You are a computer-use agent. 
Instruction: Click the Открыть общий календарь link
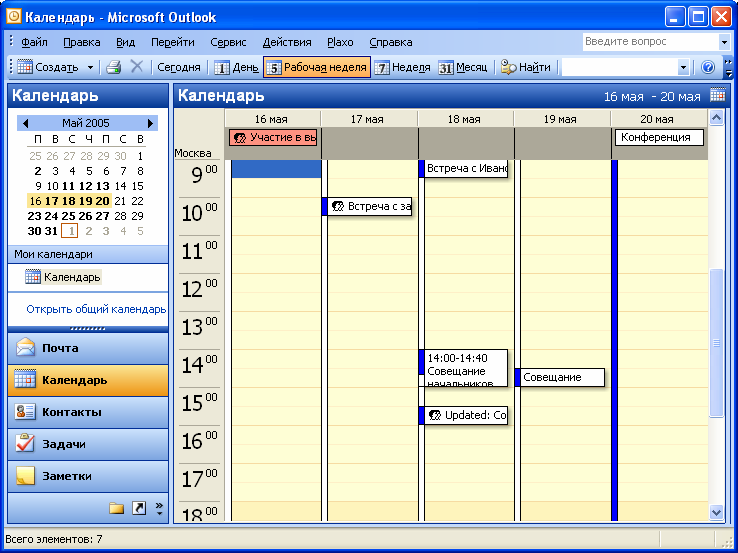[96, 309]
